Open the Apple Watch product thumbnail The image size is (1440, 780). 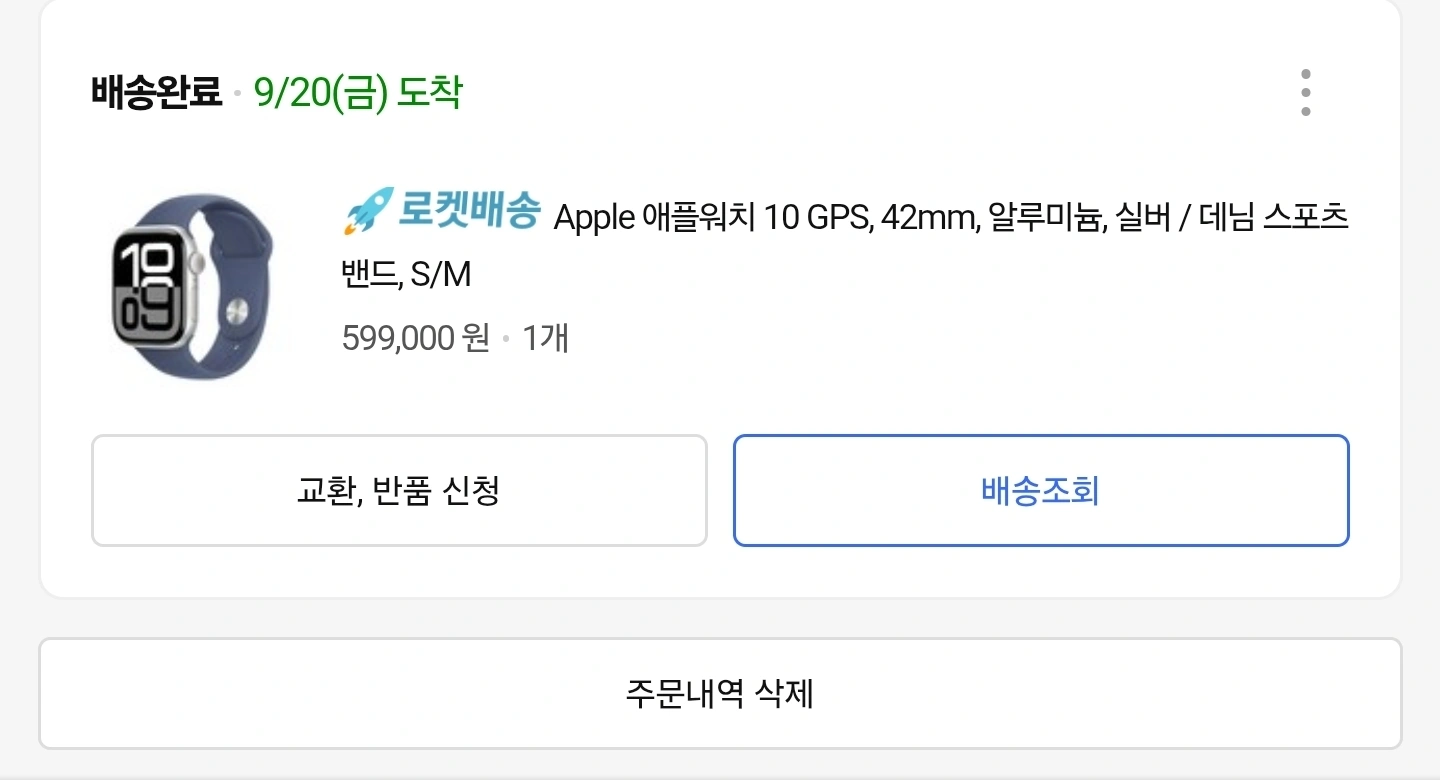click(x=192, y=286)
